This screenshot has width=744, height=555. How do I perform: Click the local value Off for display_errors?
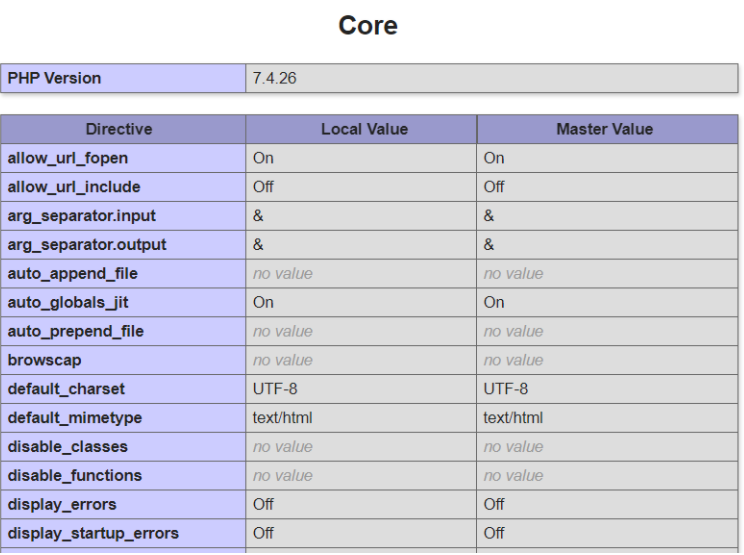tap(263, 505)
